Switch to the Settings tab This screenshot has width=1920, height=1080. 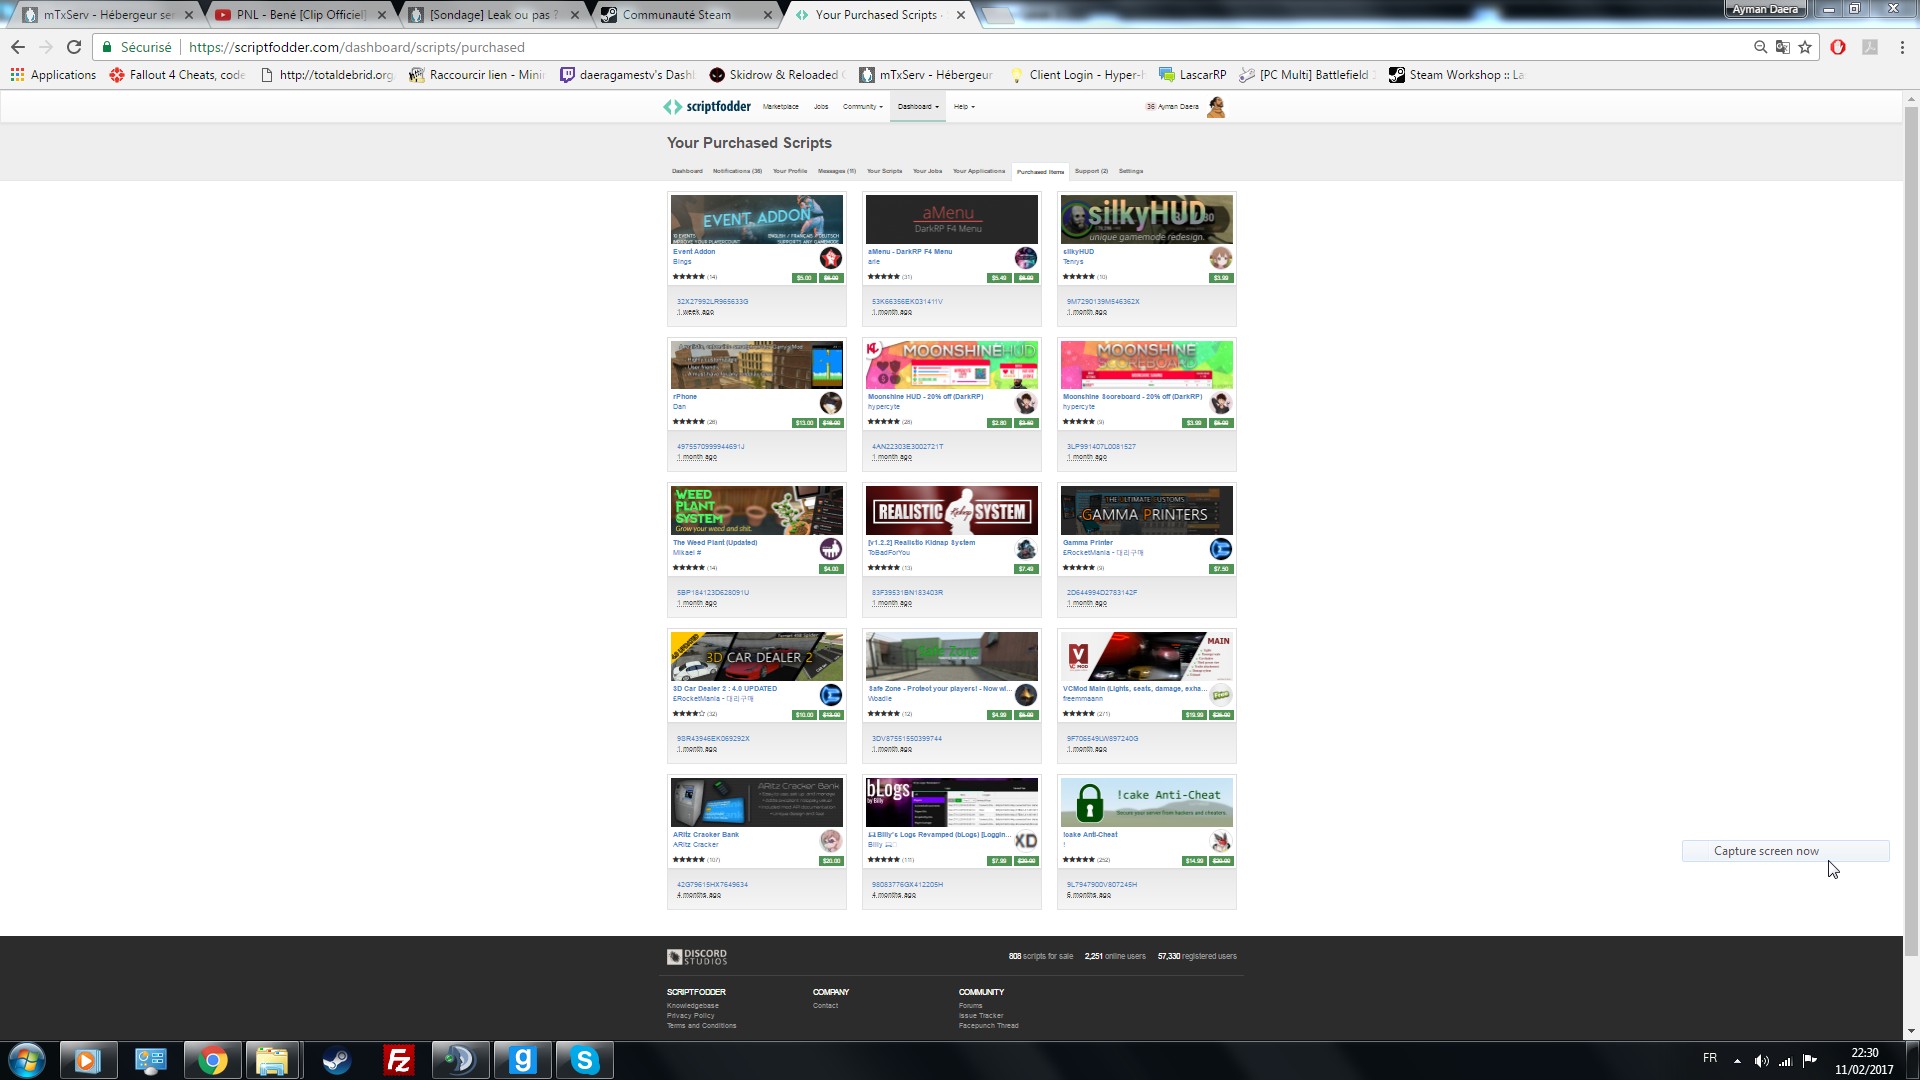1131,171
